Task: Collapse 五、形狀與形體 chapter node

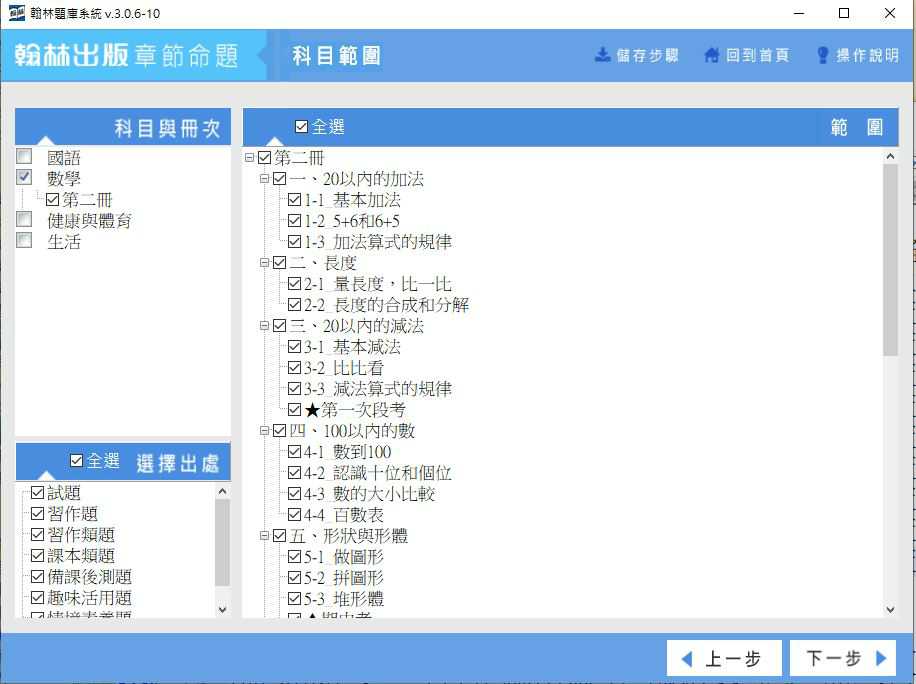Action: tap(264, 536)
